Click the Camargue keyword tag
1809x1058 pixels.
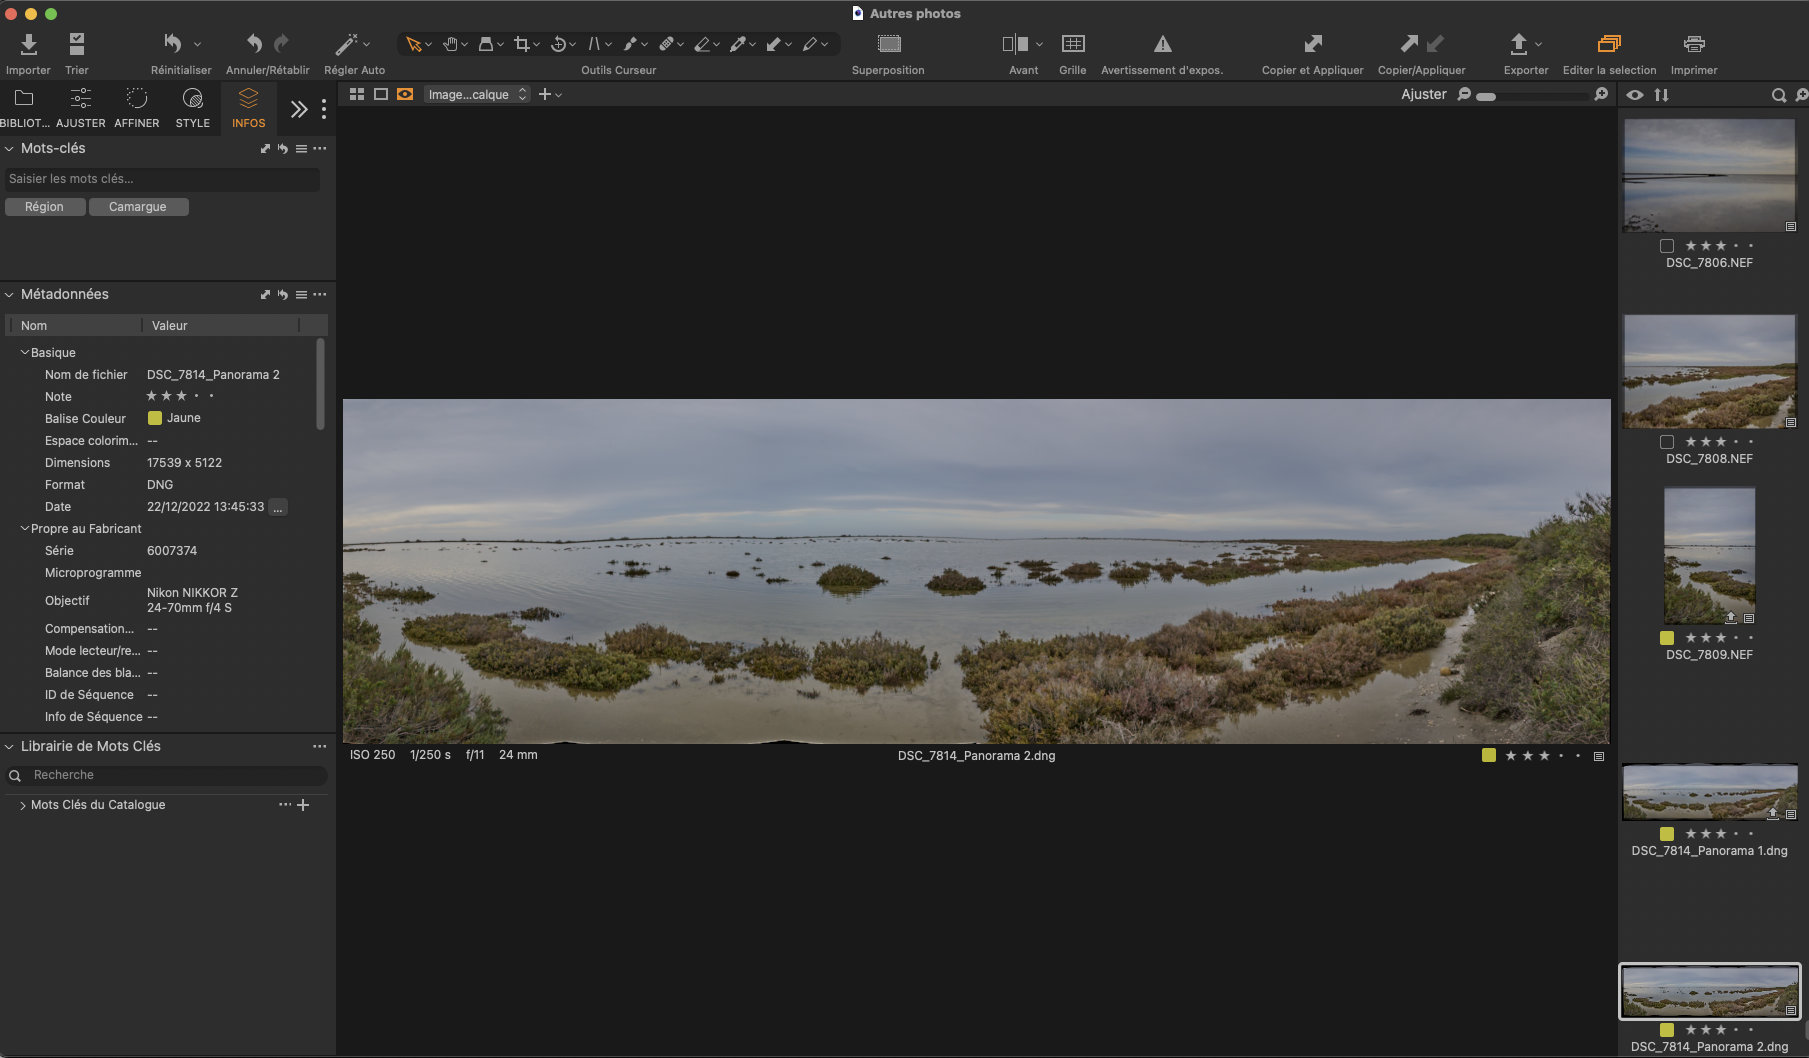click(x=138, y=207)
